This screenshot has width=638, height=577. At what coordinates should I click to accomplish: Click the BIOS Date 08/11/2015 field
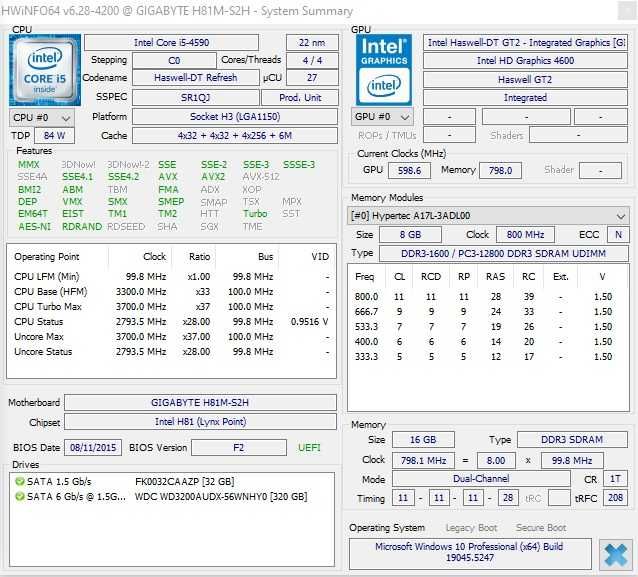coord(93,448)
